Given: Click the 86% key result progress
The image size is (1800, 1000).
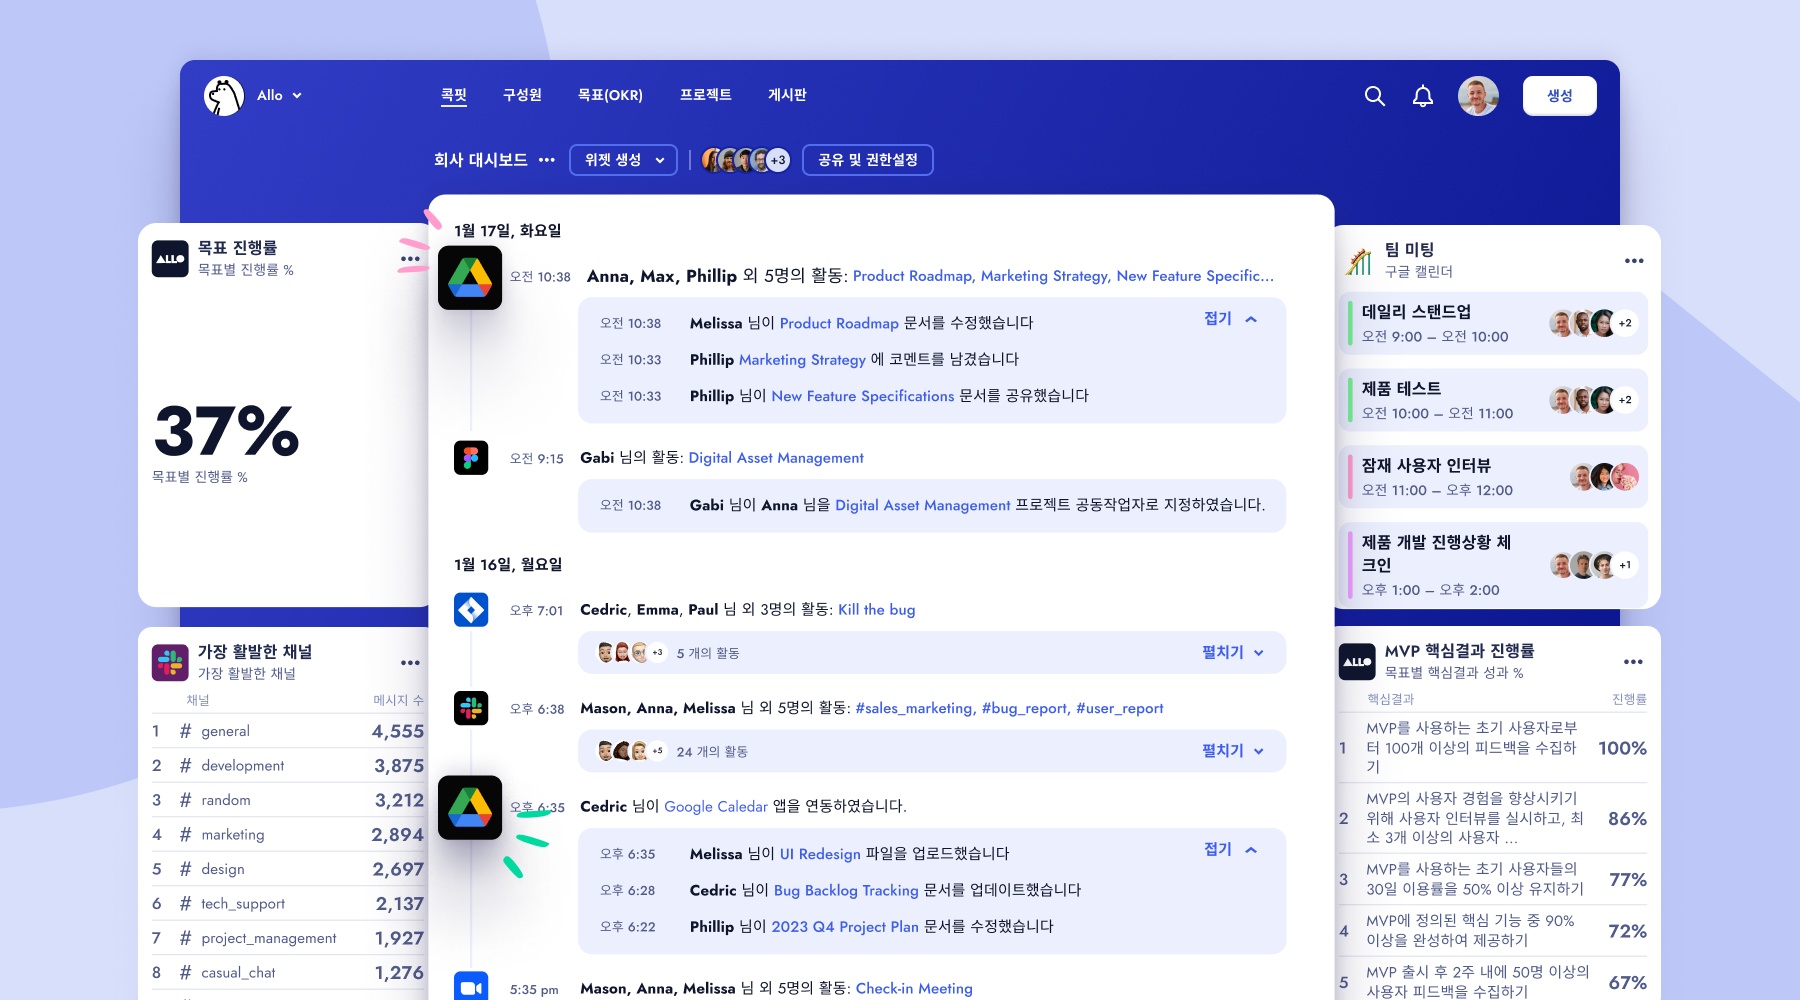Looking at the screenshot, I should pyautogui.click(x=1627, y=818).
